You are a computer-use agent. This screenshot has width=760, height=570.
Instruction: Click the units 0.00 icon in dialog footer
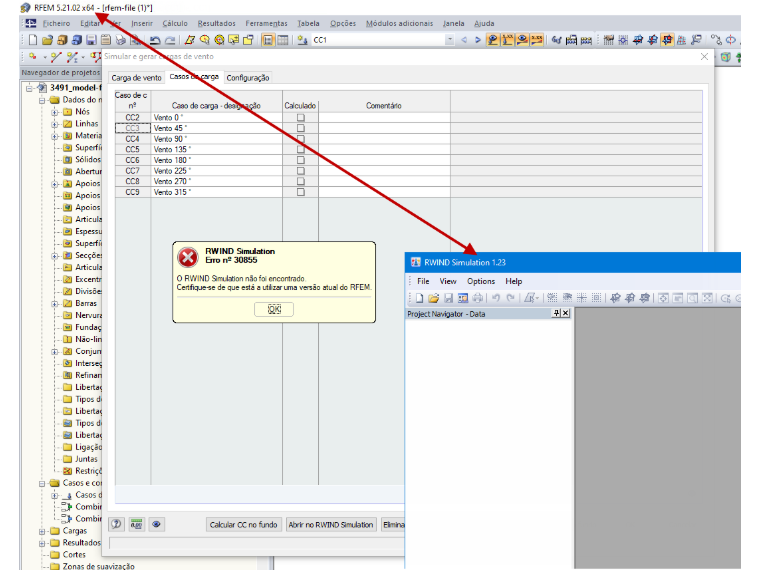(x=136, y=524)
